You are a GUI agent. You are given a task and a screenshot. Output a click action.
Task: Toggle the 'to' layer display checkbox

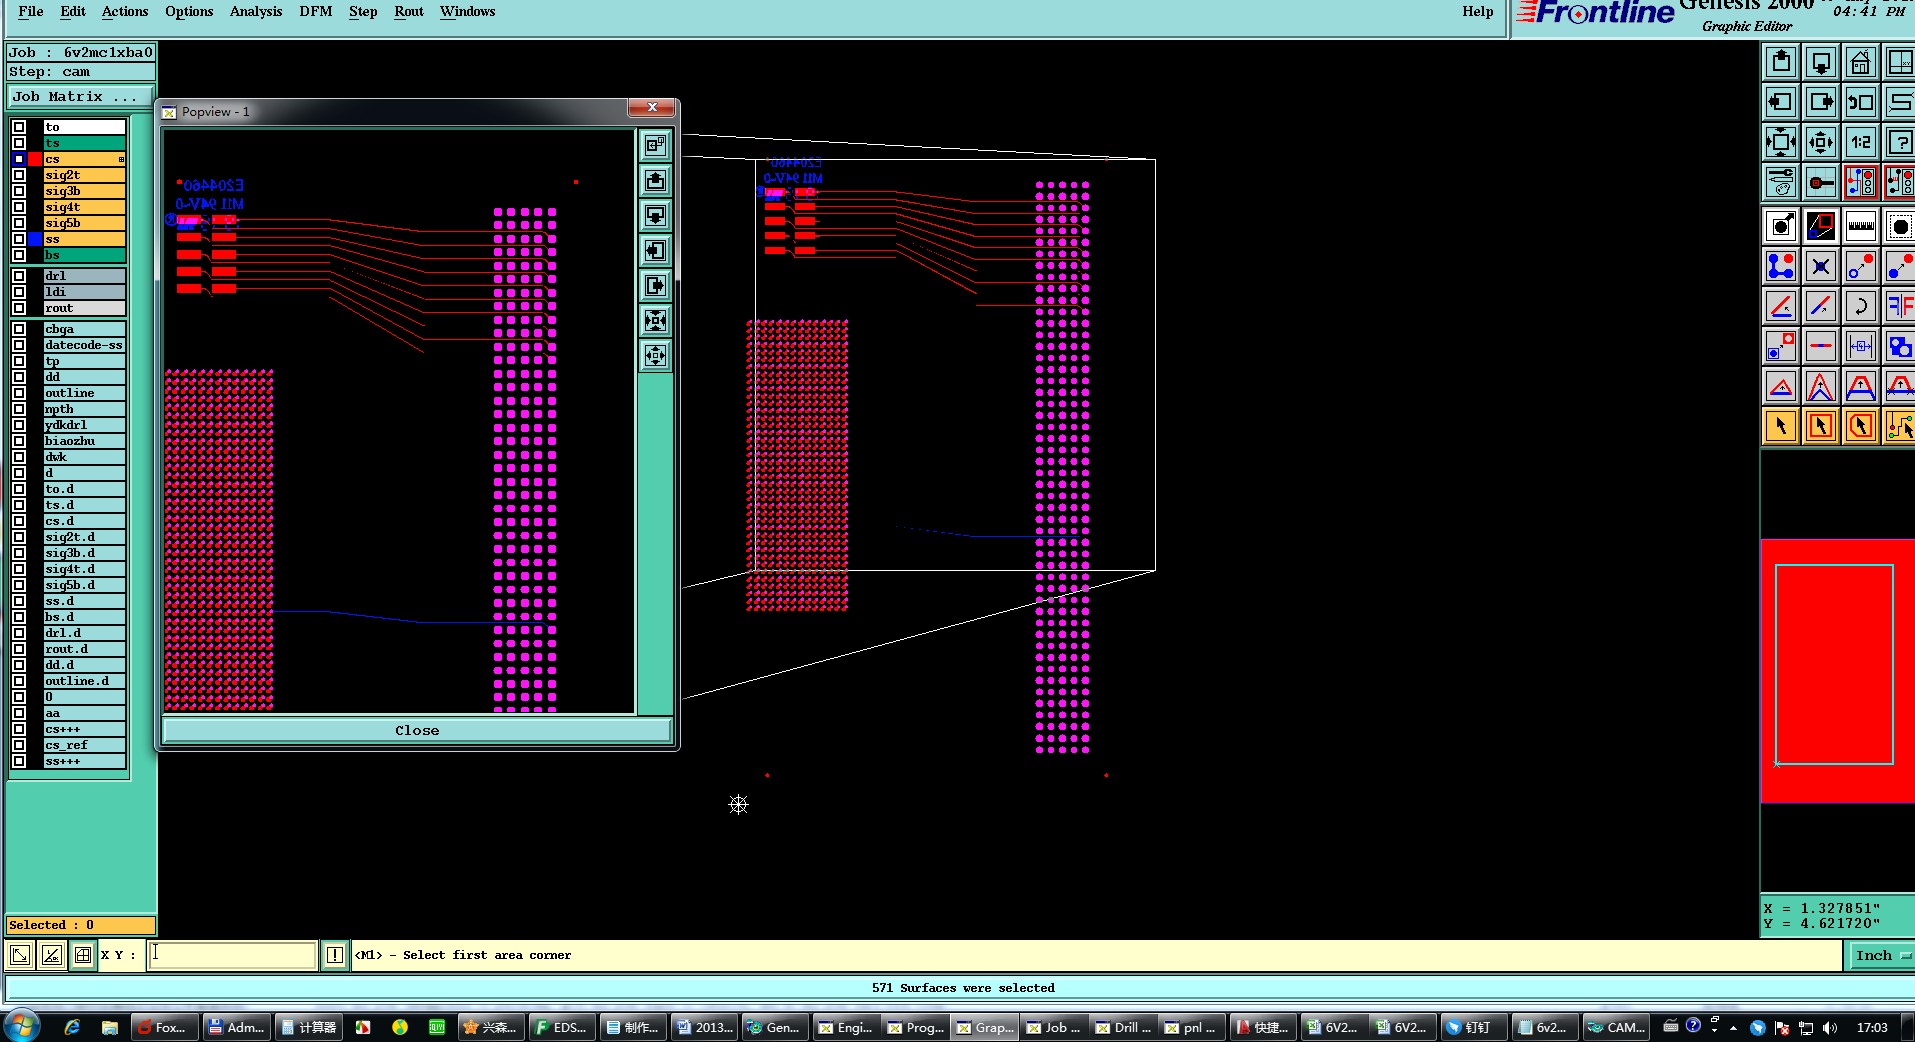pos(19,127)
